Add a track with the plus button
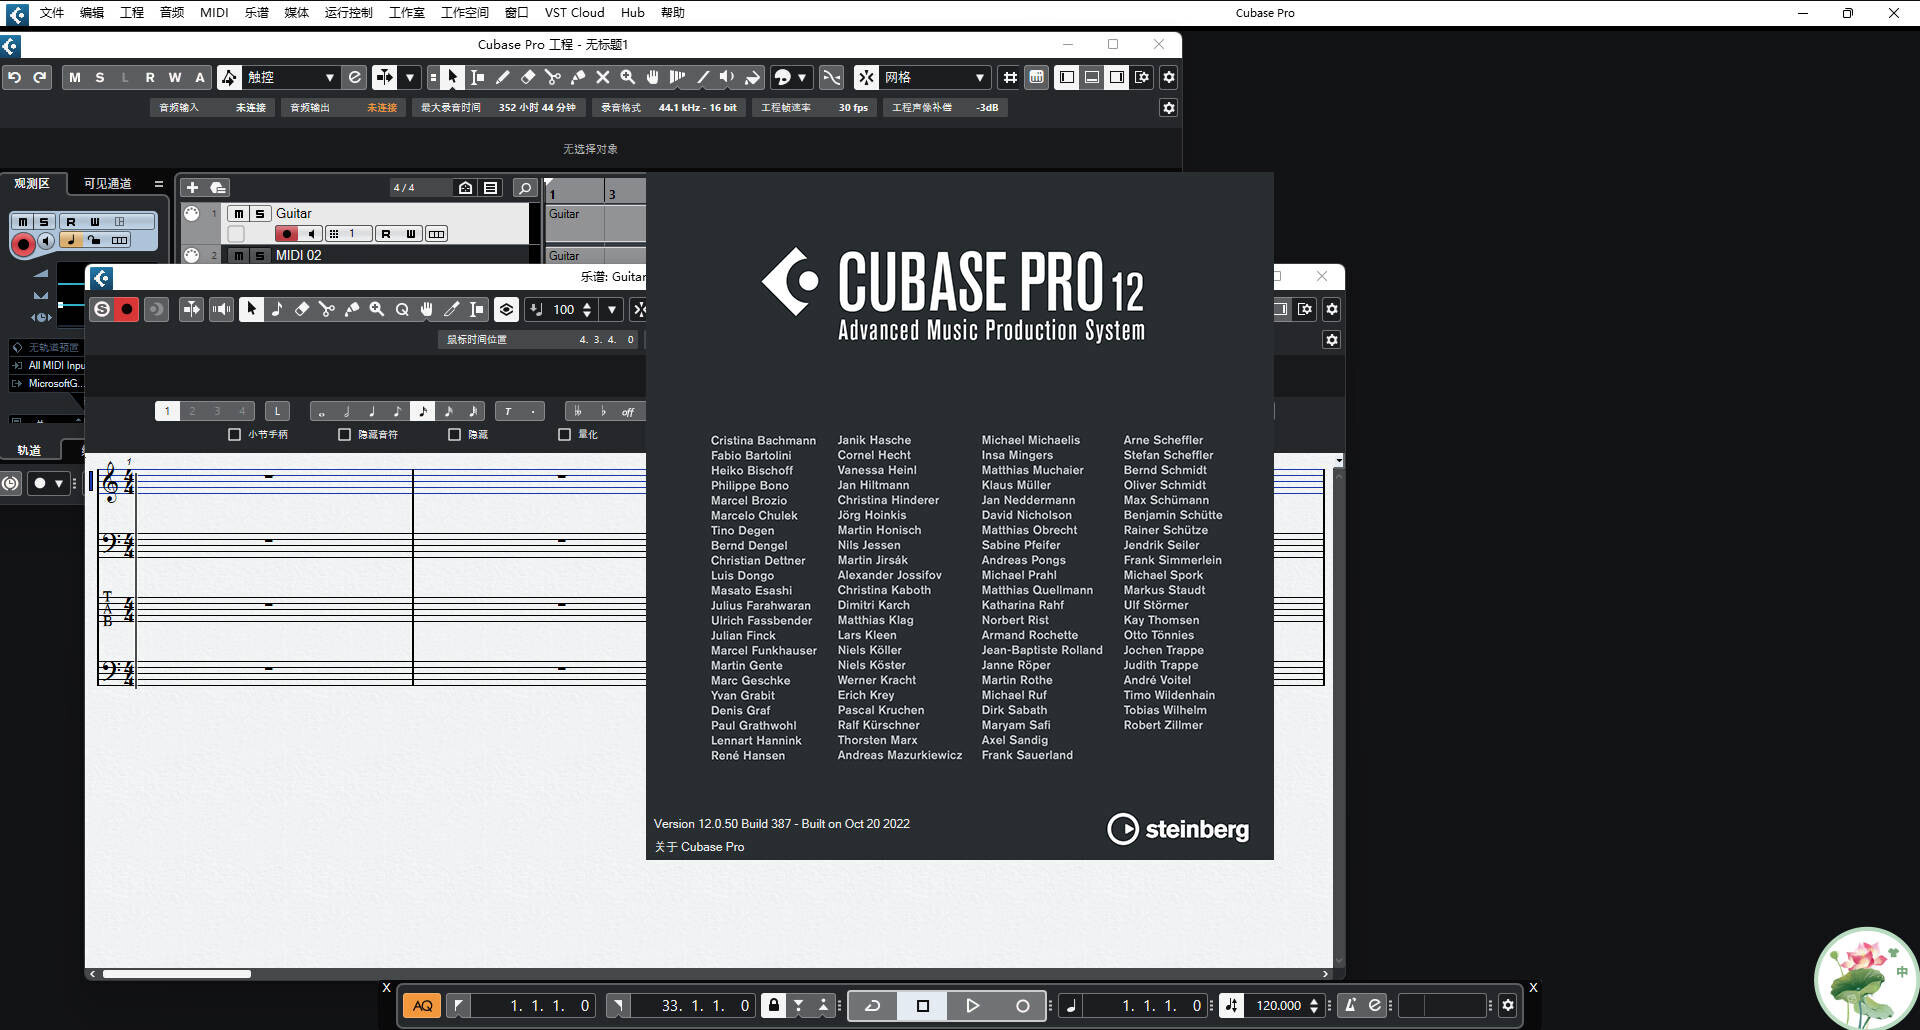Viewport: 1920px width, 1030px height. point(193,188)
